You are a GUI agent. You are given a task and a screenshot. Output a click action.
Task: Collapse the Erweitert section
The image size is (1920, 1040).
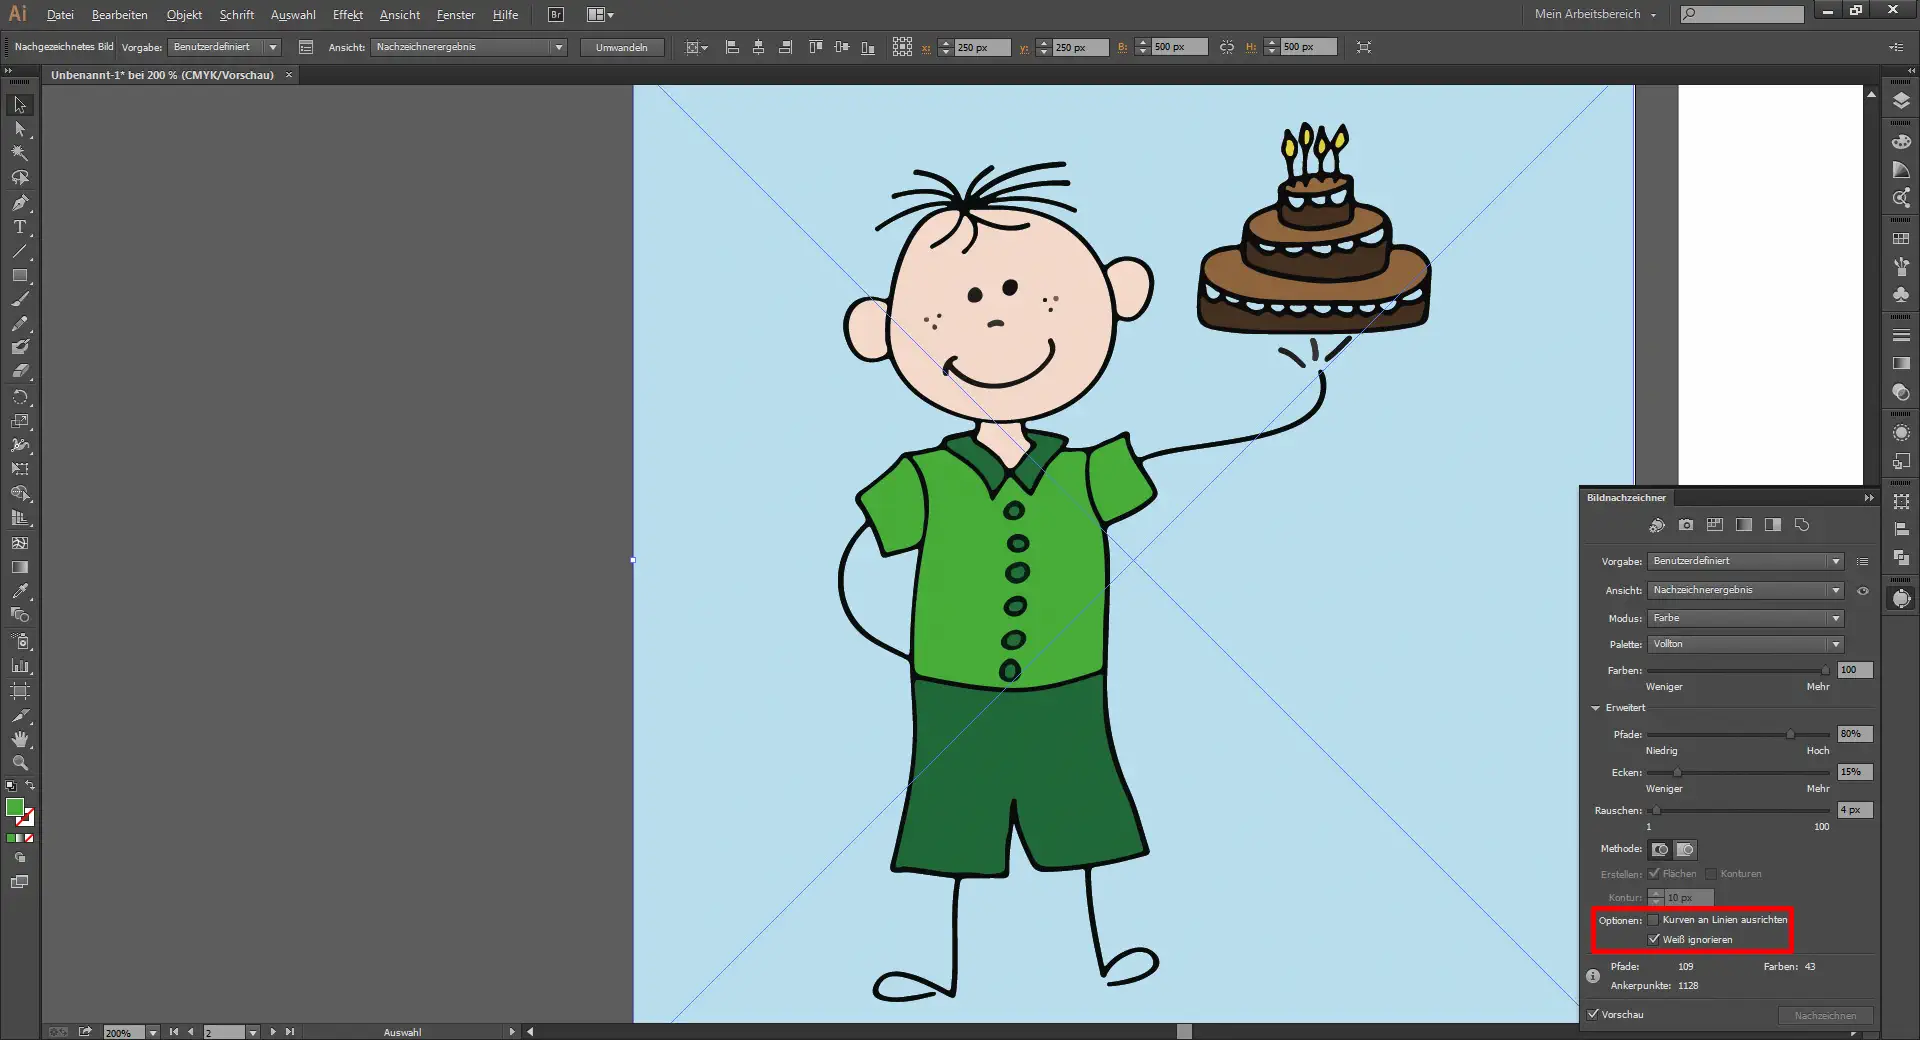[x=1596, y=708]
